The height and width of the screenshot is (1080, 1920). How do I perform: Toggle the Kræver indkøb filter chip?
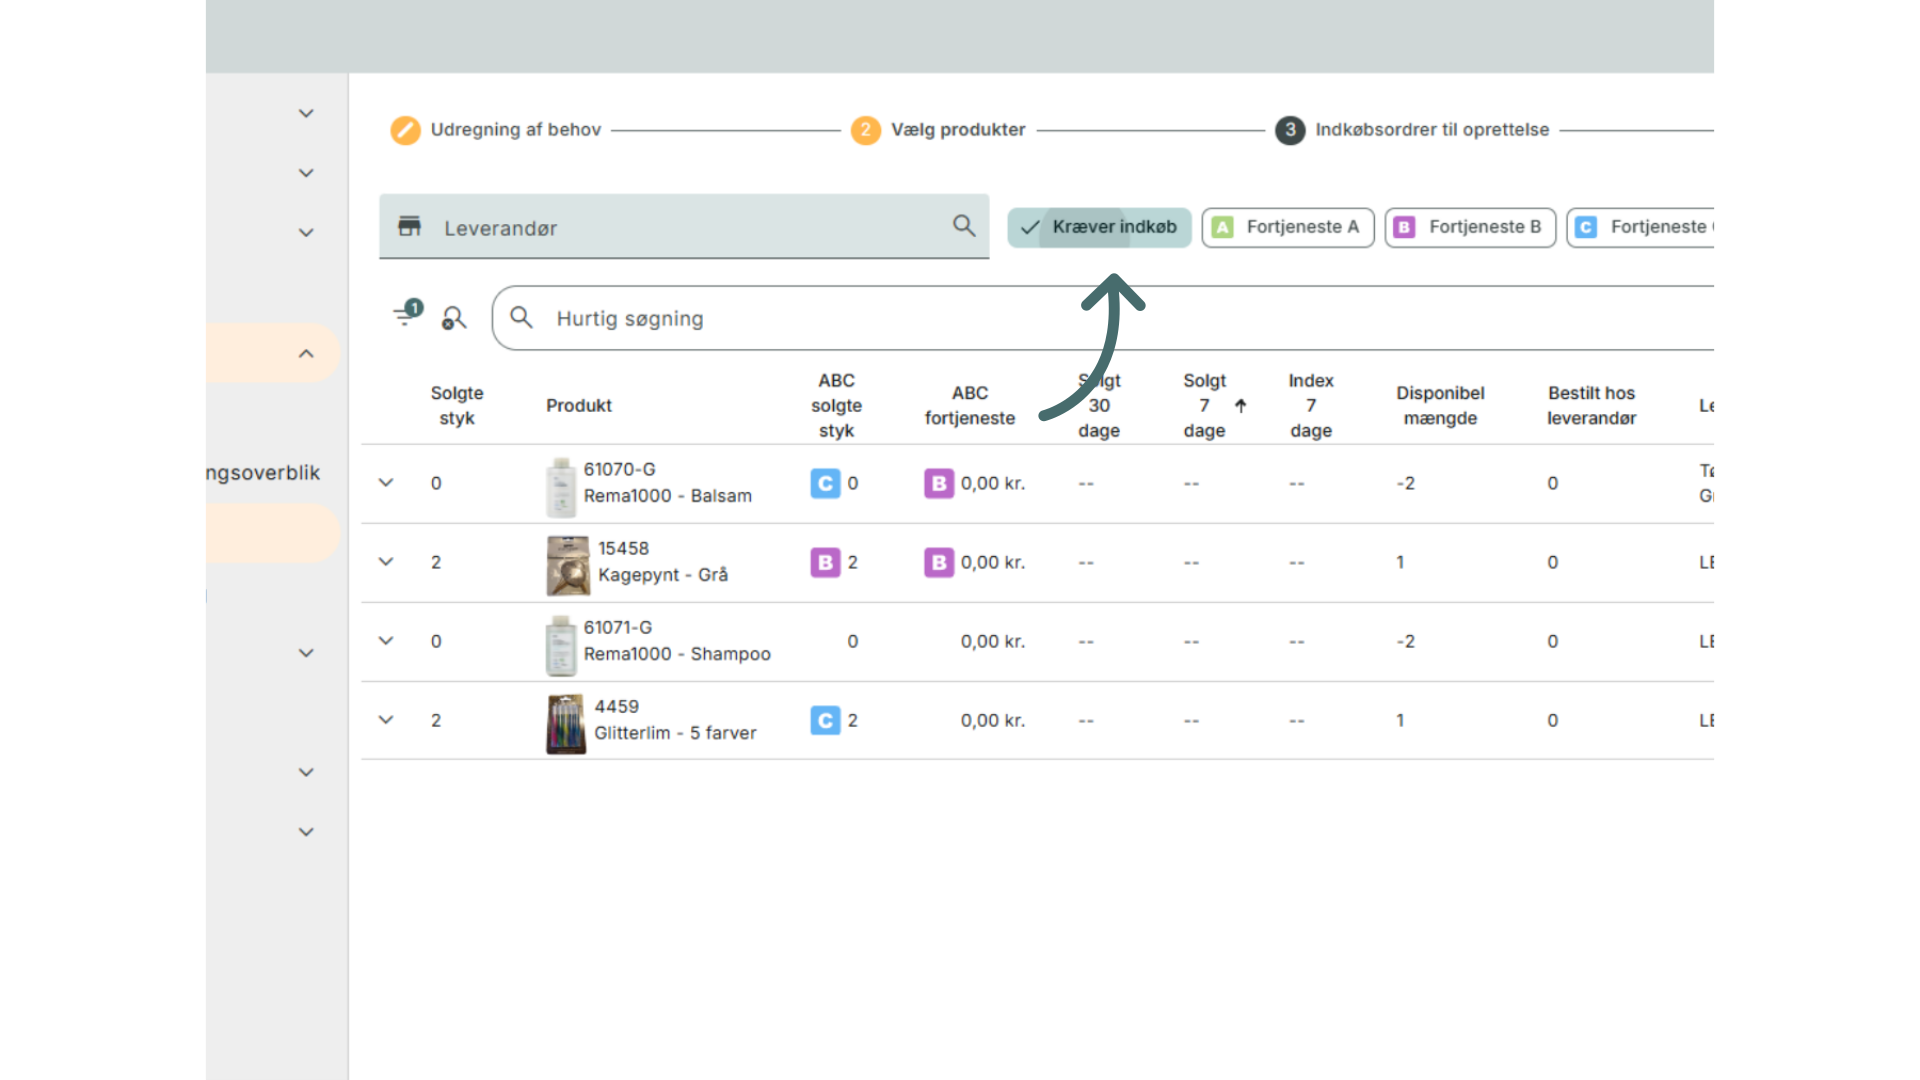click(x=1099, y=227)
